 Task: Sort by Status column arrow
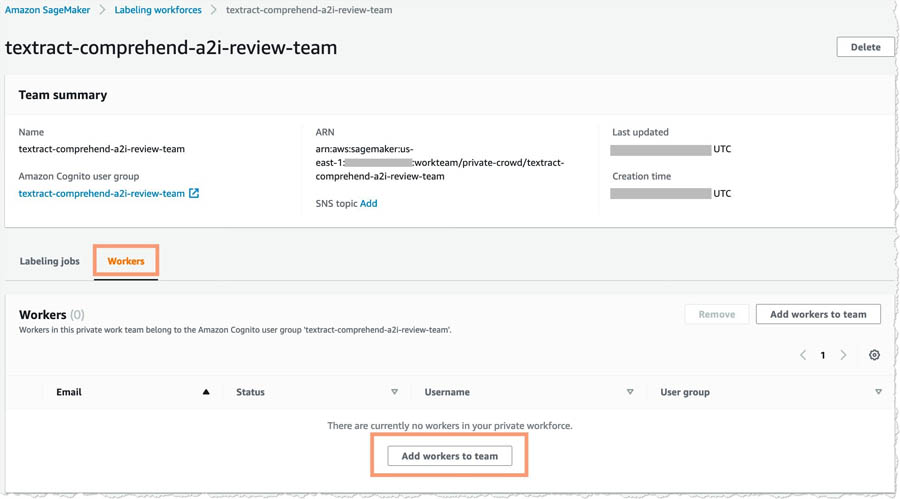pos(394,392)
